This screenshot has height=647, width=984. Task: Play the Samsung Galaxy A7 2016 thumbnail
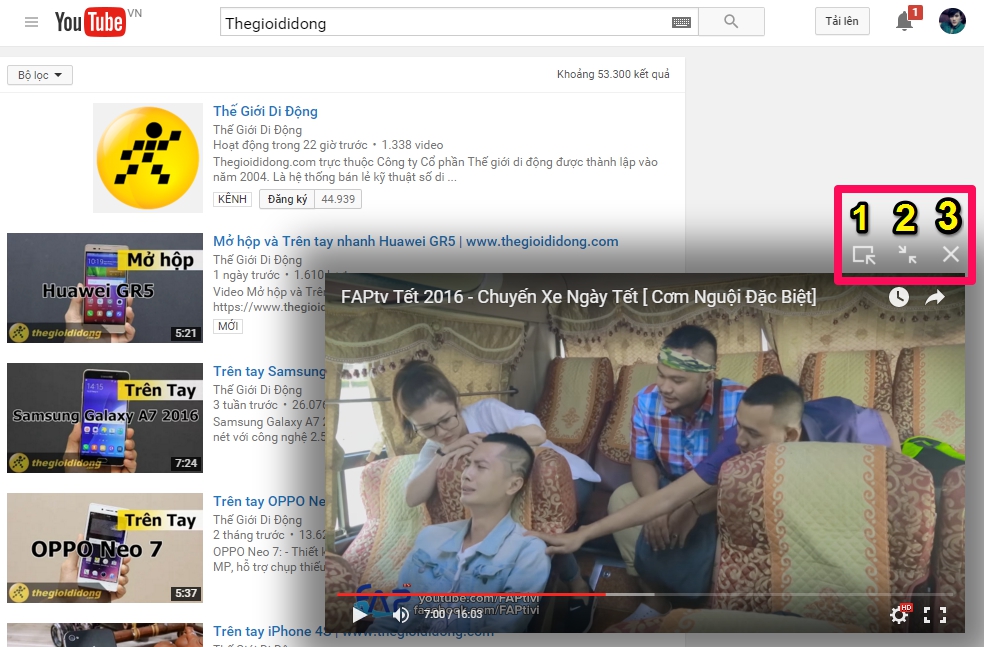[105, 418]
